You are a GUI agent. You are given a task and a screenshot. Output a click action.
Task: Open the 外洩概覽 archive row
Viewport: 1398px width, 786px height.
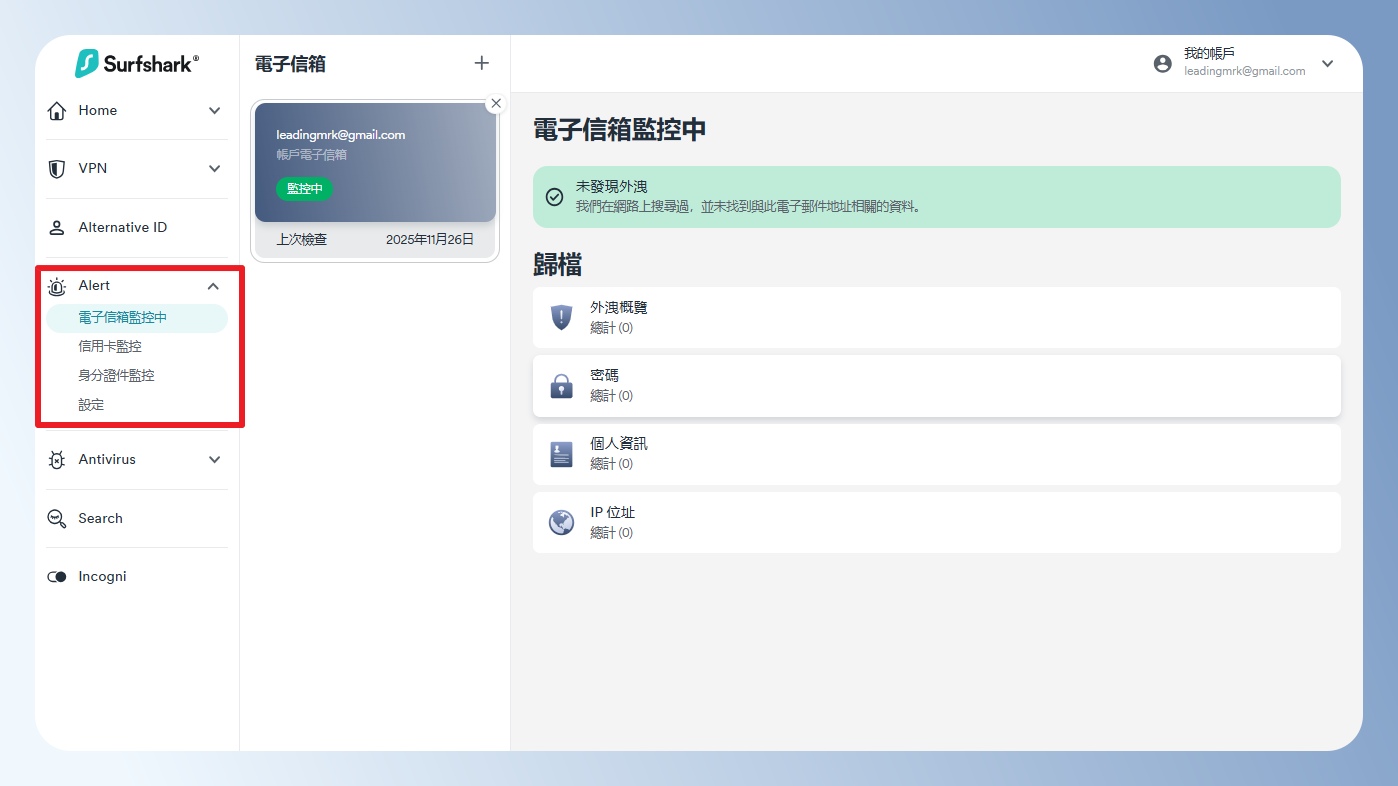(936, 317)
